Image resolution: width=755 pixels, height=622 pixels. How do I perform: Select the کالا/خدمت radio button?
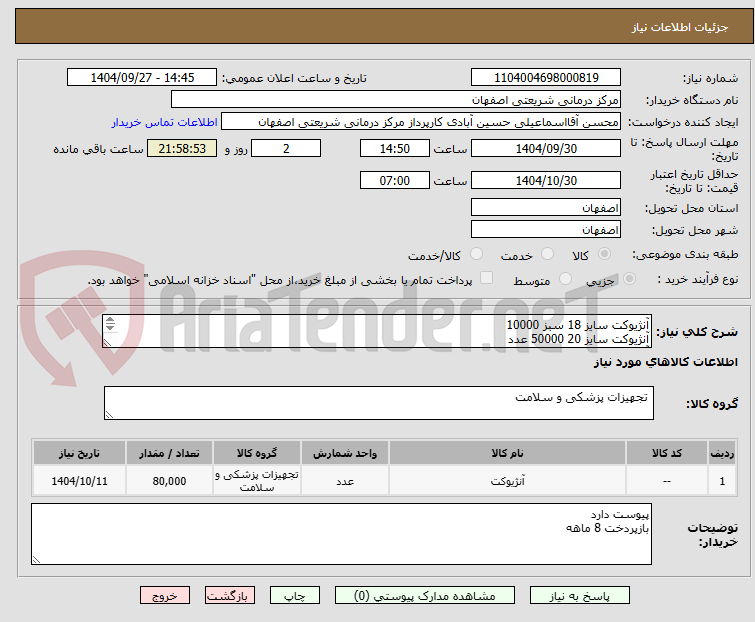click(x=476, y=254)
